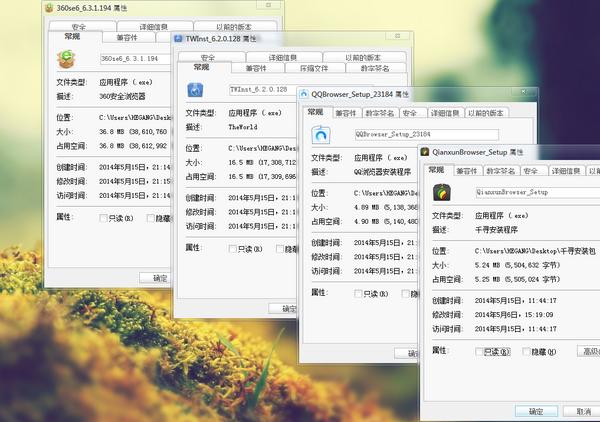Open 高级 button in QianxunBrowser_Setup window

pyautogui.click(x=589, y=351)
